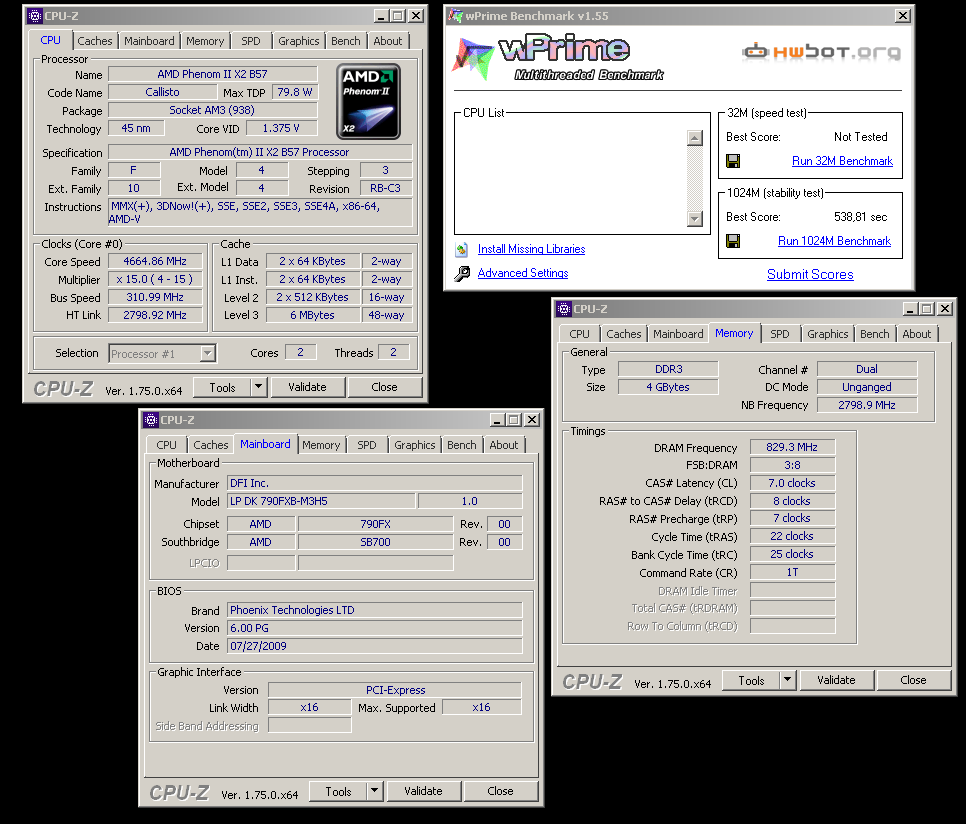Click the CPU List scrollbar down arrow
Viewport: 966px width, 824px height.
click(695, 219)
